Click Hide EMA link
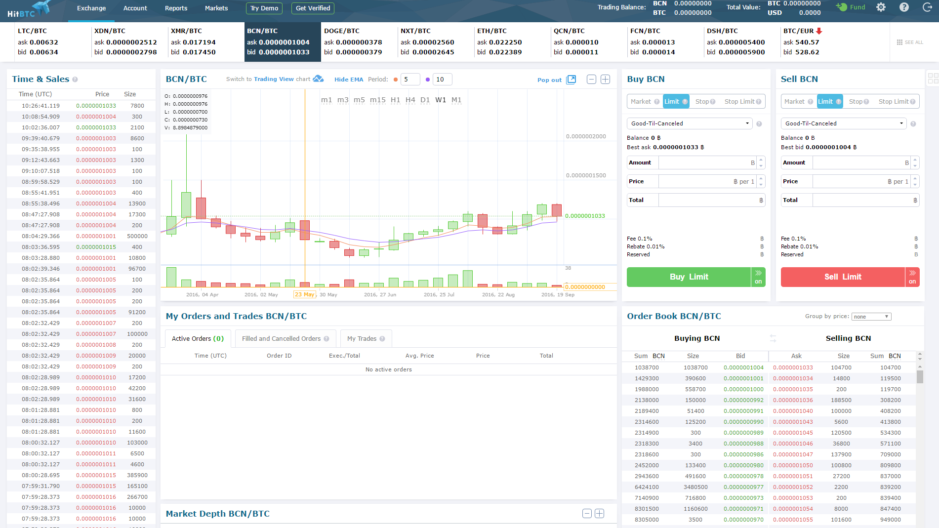 349,80
